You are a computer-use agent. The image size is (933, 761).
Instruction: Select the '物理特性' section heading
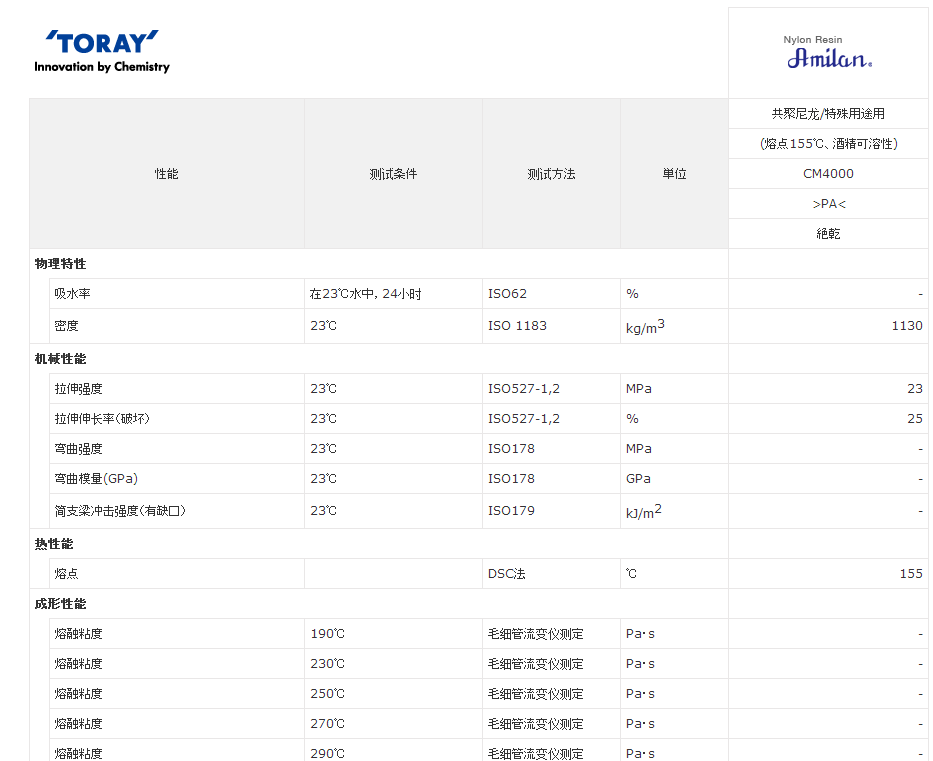60,264
